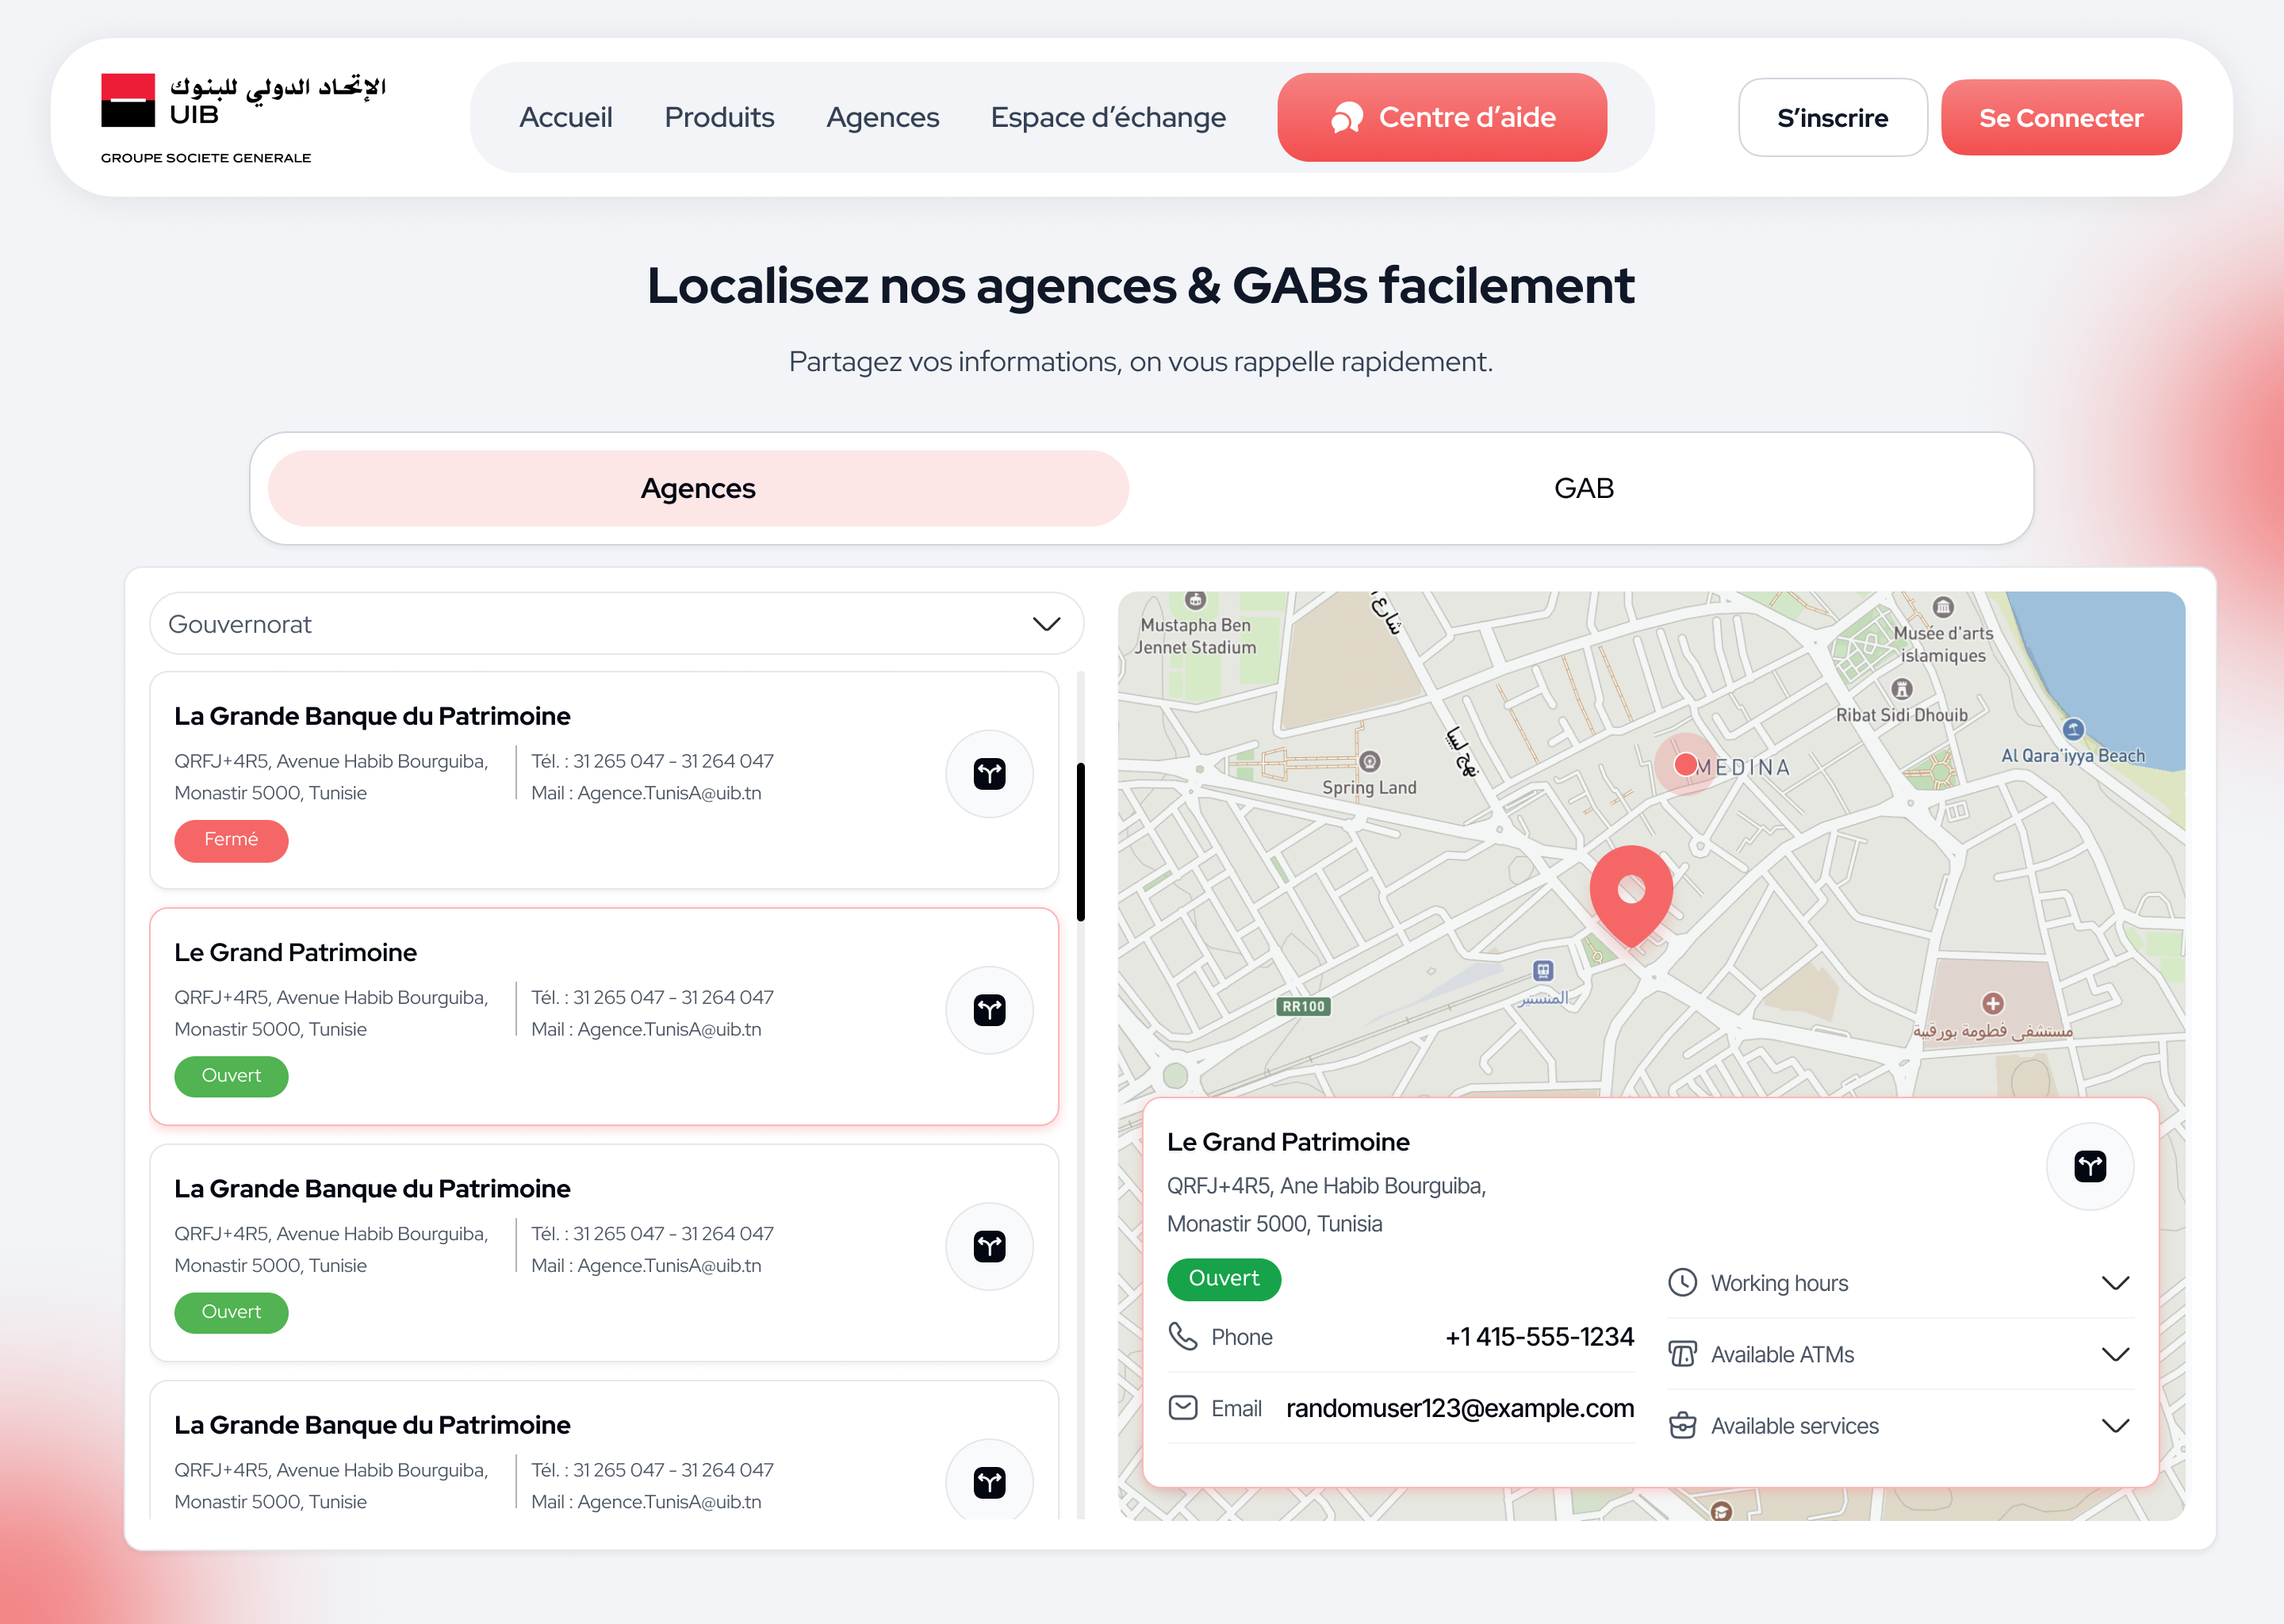Open the Gouvernorat dropdown
This screenshot has width=2284, height=1624.
pyautogui.click(x=616, y=624)
